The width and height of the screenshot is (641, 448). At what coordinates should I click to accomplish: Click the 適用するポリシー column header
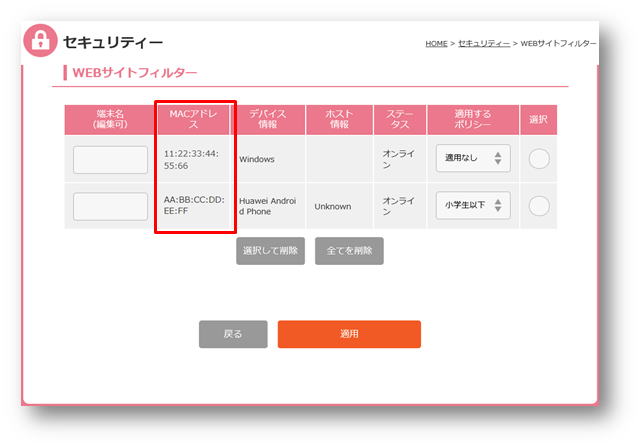[473, 119]
